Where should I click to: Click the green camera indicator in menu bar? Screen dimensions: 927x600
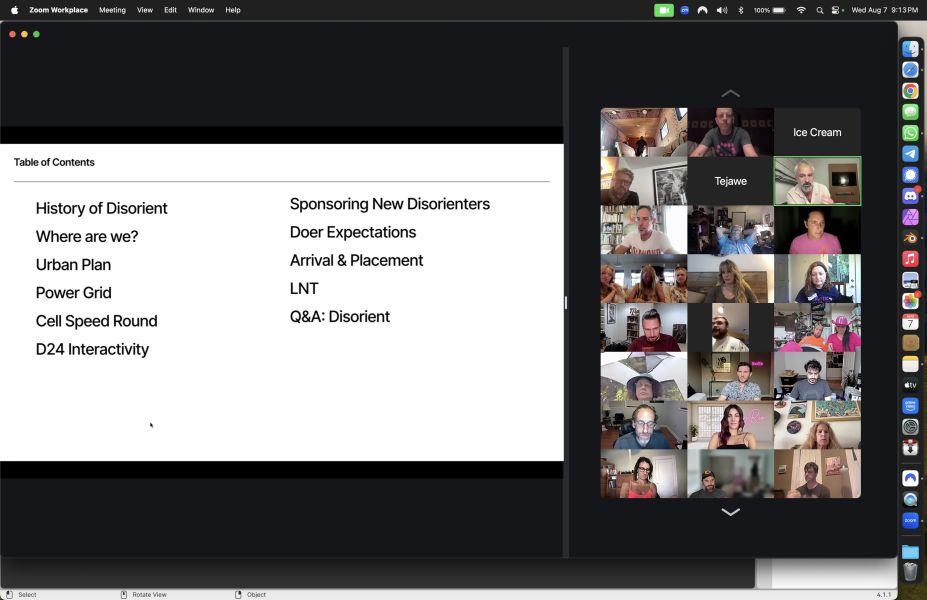tap(664, 10)
